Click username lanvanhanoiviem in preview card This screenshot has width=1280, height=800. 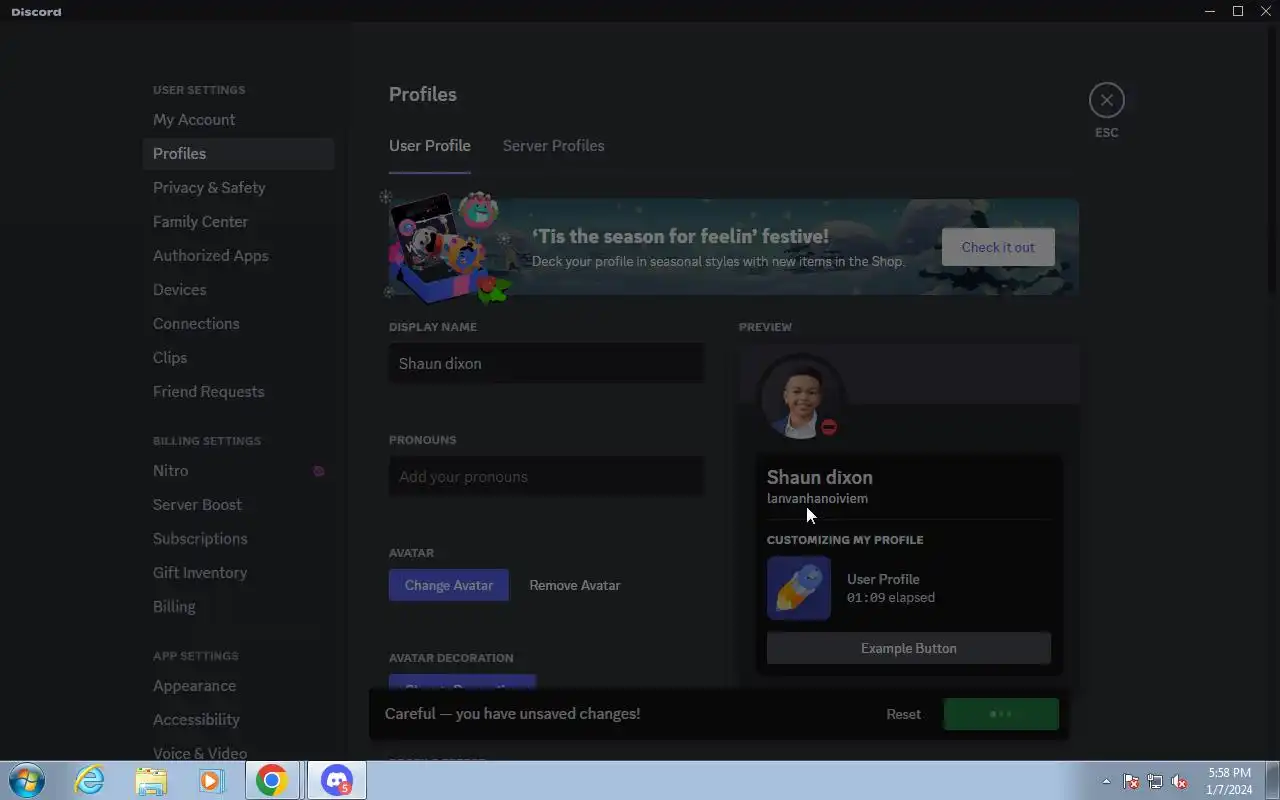tap(817, 499)
